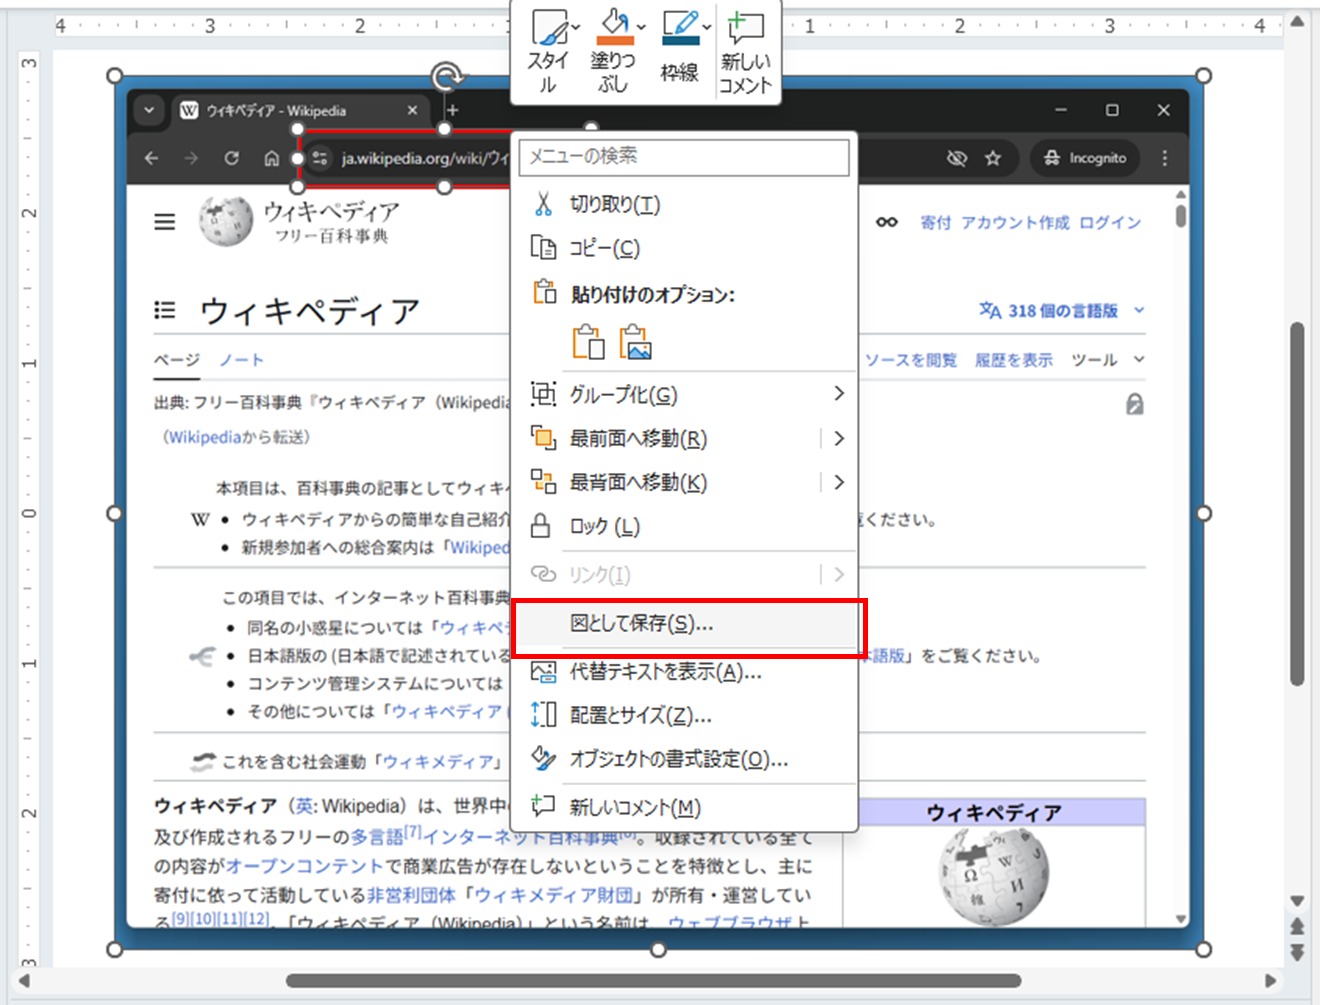This screenshot has width=1320, height=1005.
Task: Toggle the table of contents icon
Action: [165, 310]
